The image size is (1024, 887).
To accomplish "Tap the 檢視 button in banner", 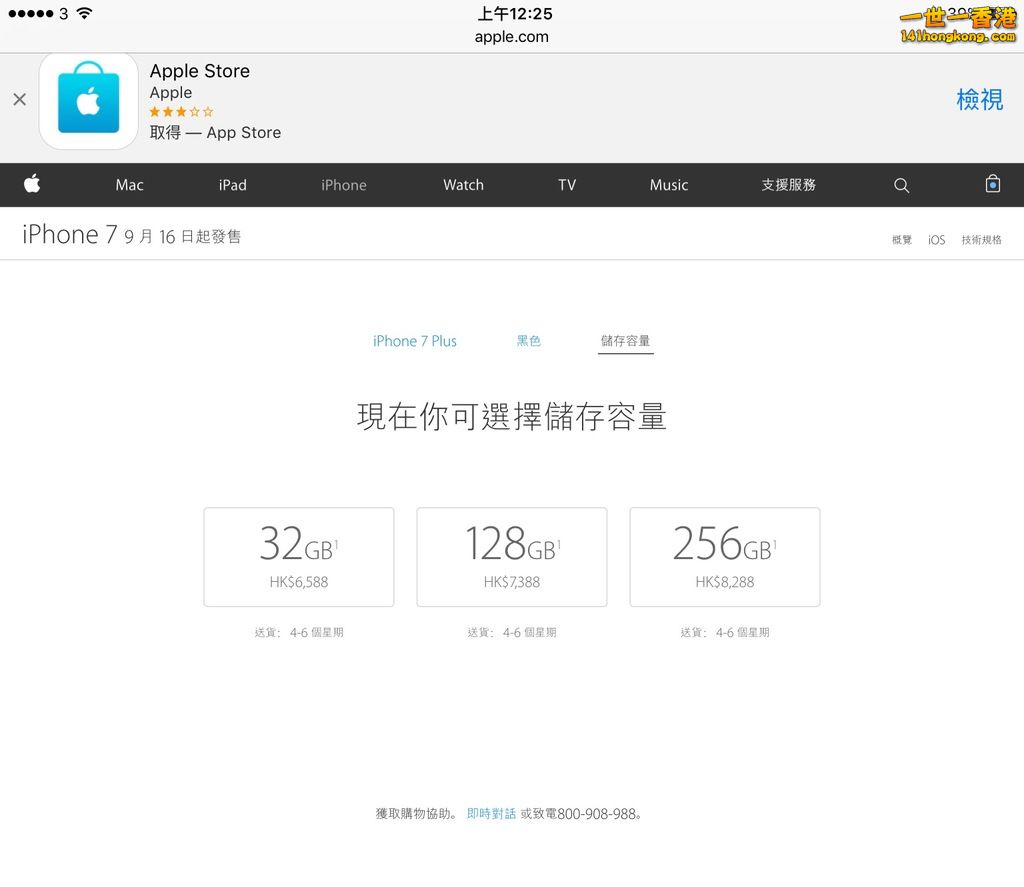I will (x=979, y=100).
